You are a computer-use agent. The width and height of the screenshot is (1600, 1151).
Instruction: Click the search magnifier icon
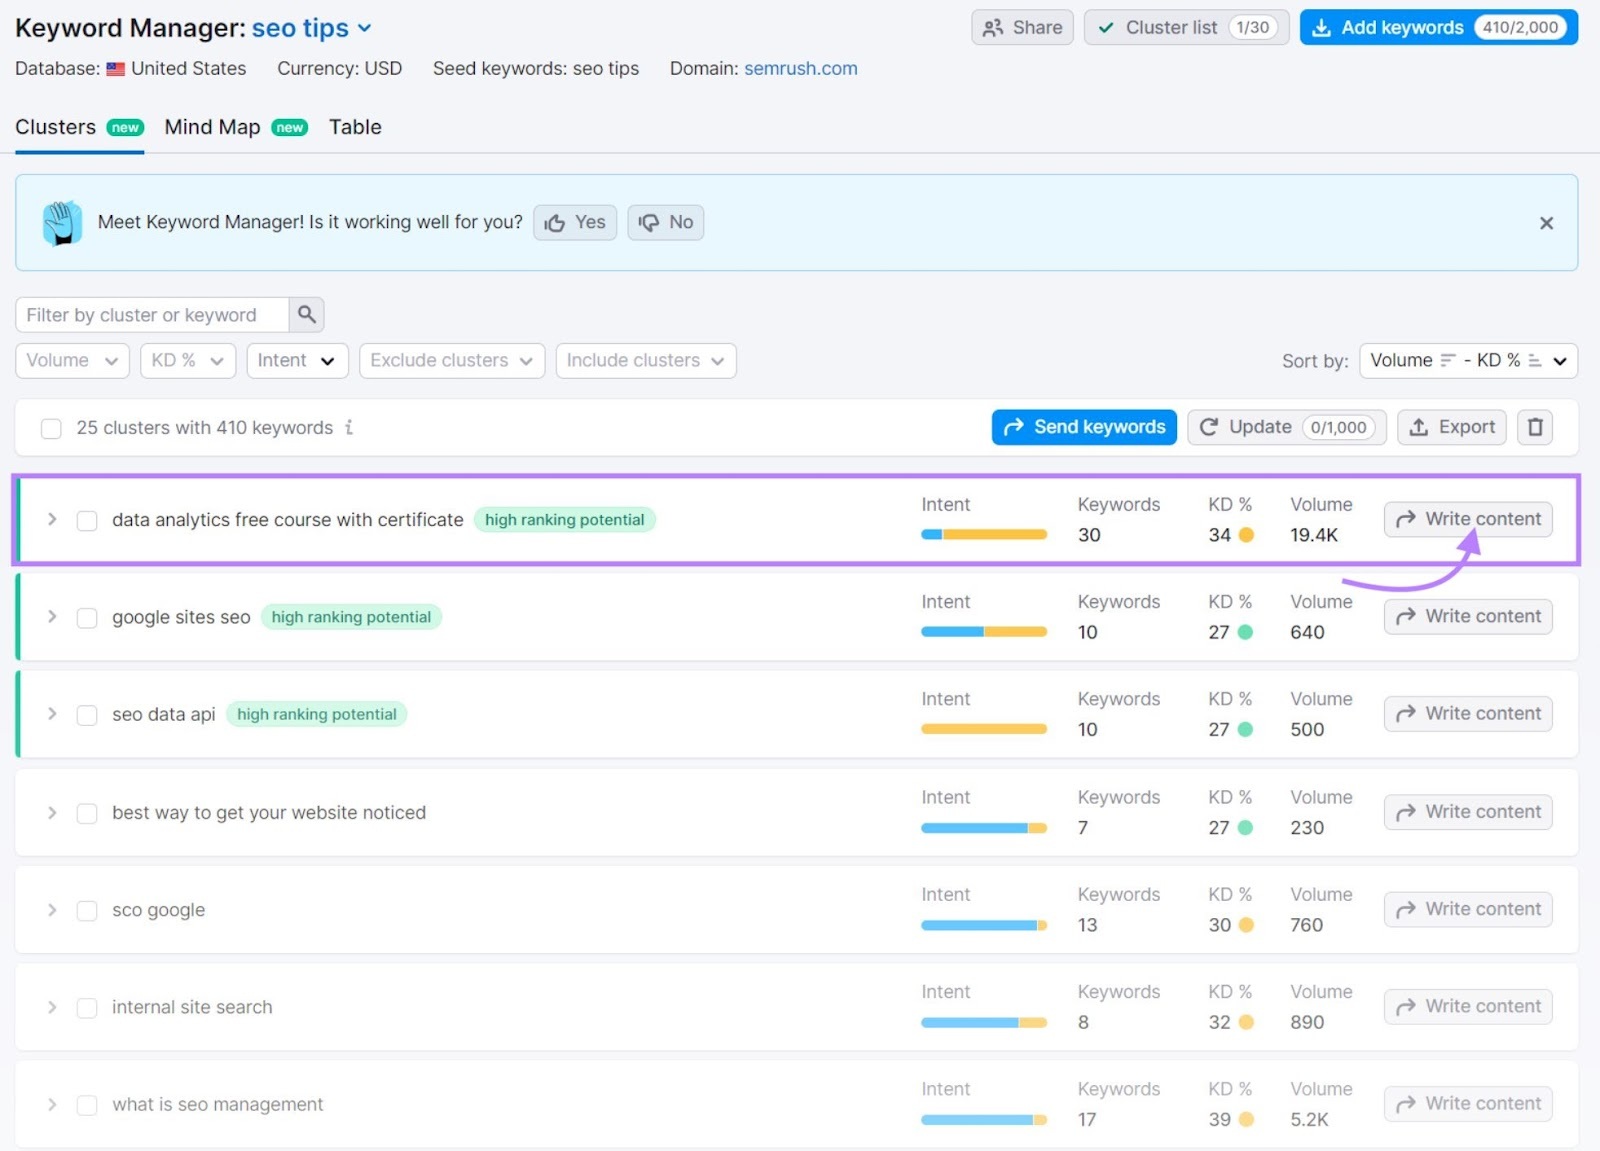307,314
